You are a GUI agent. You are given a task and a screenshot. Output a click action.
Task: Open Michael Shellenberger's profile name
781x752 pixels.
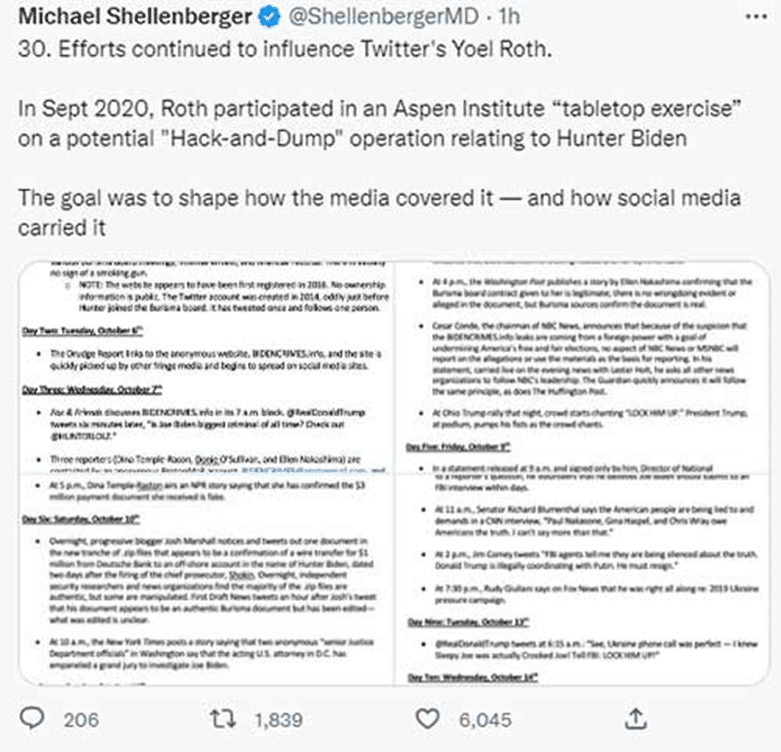point(135,17)
